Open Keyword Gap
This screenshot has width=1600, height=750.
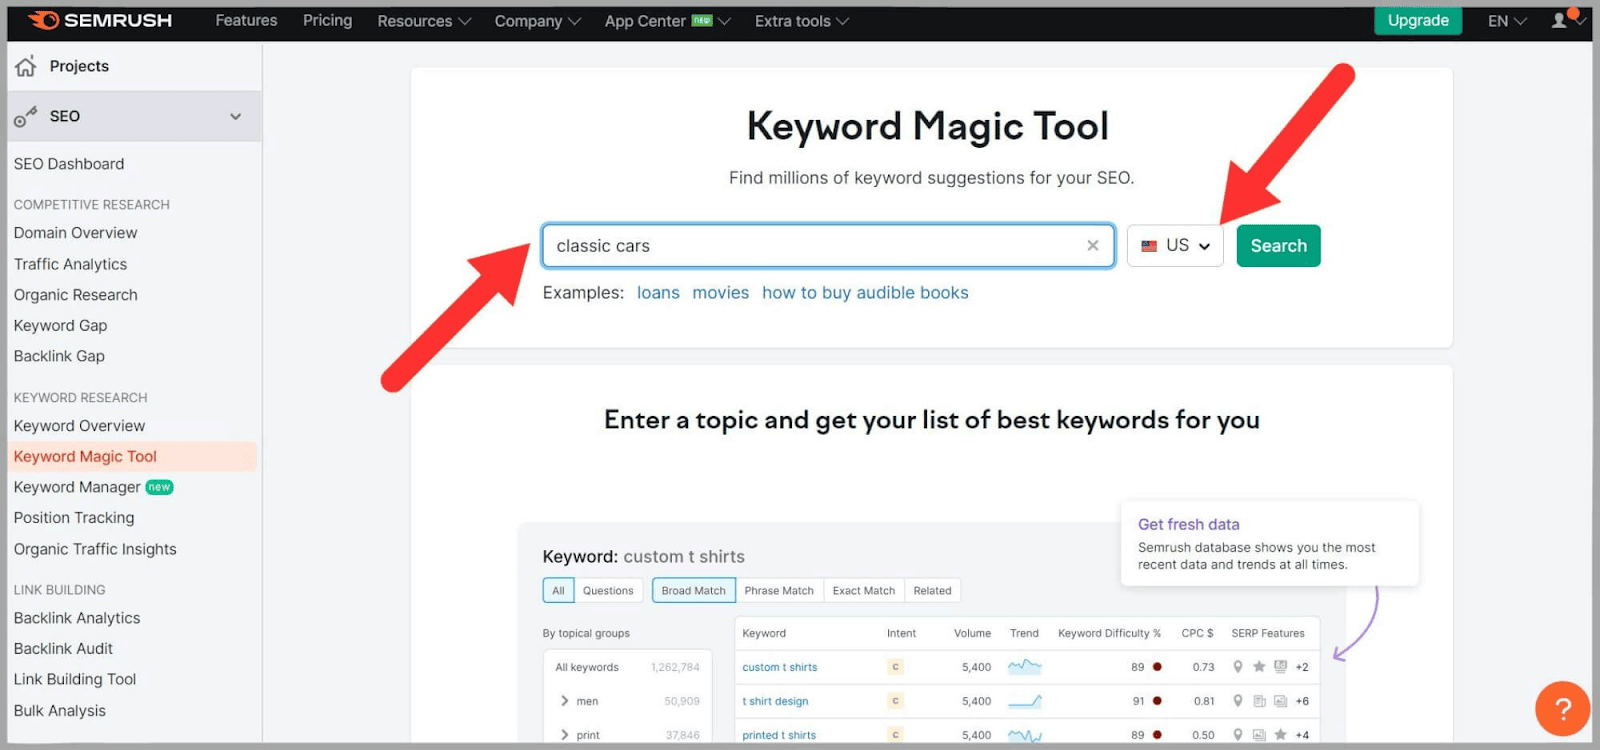pyautogui.click(x=60, y=325)
